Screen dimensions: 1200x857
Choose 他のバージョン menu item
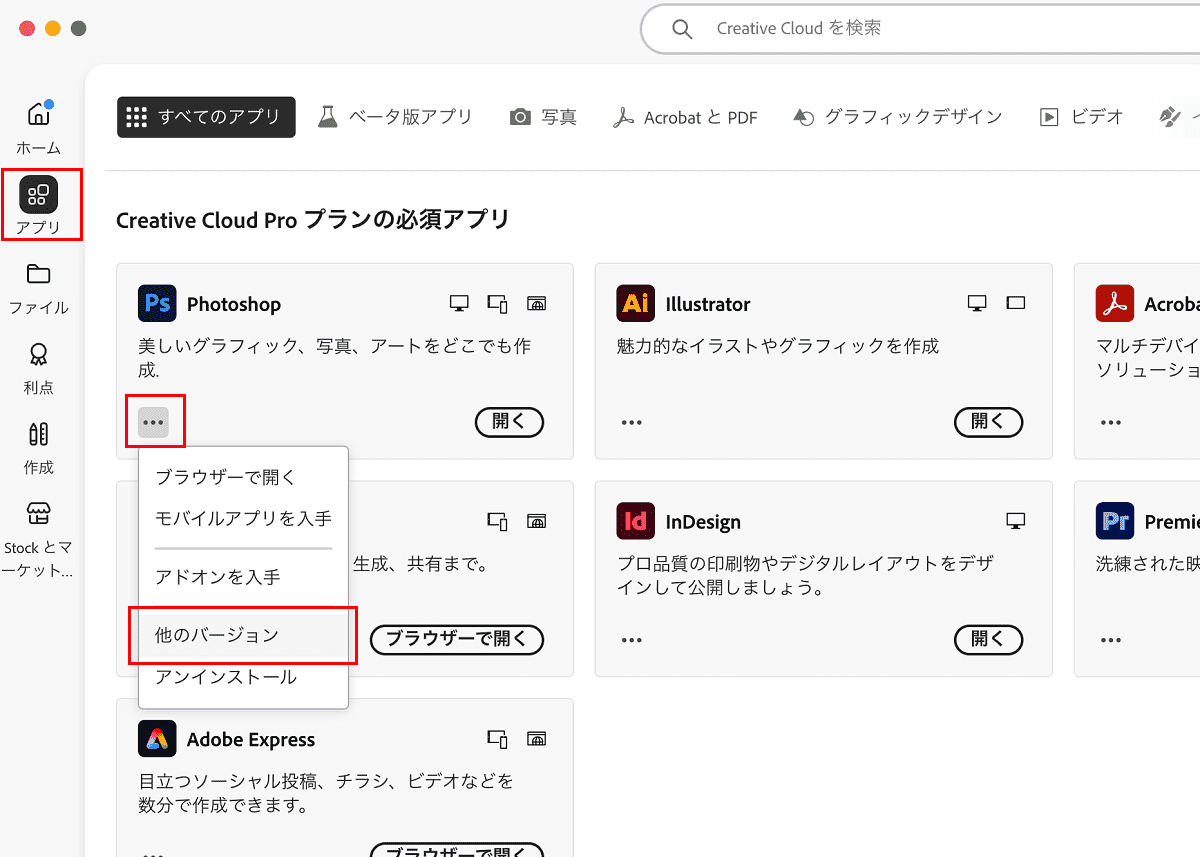point(243,635)
